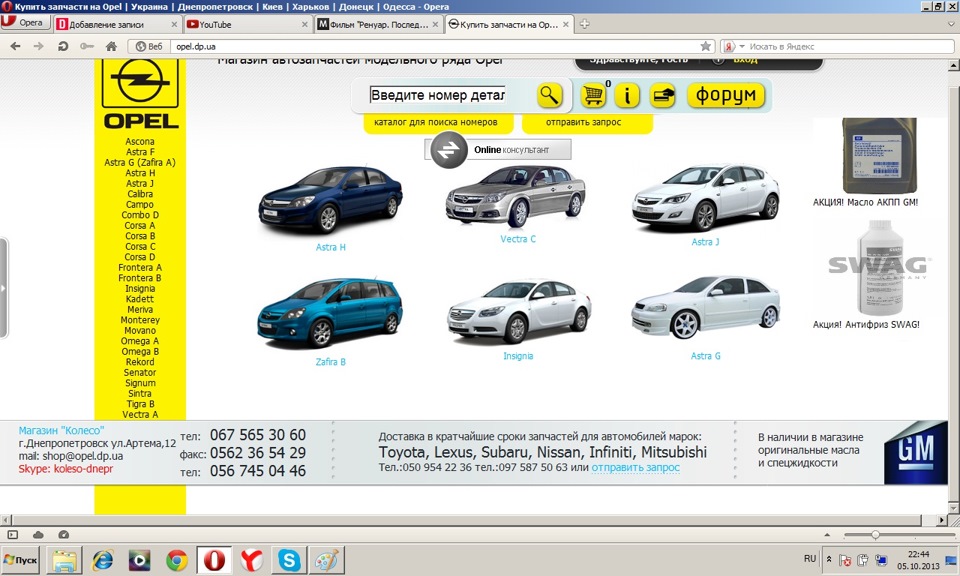Select the blue Zafira B car image
This screenshot has width=960, height=576.
[x=331, y=313]
